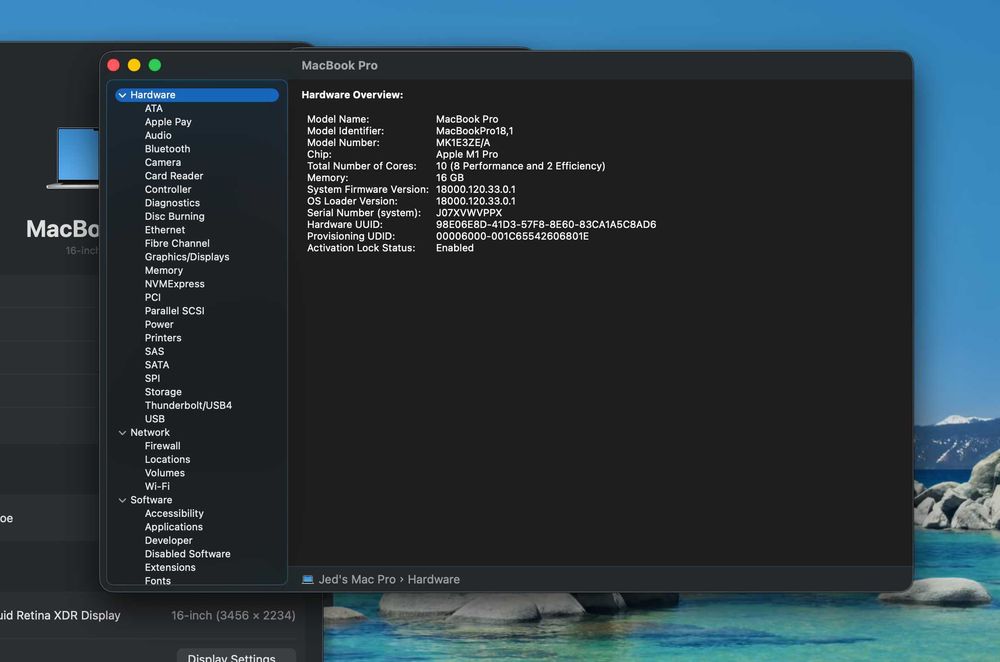This screenshot has height=662, width=1000.
Task: Click the Display Settings button behind
Action: click(236, 656)
